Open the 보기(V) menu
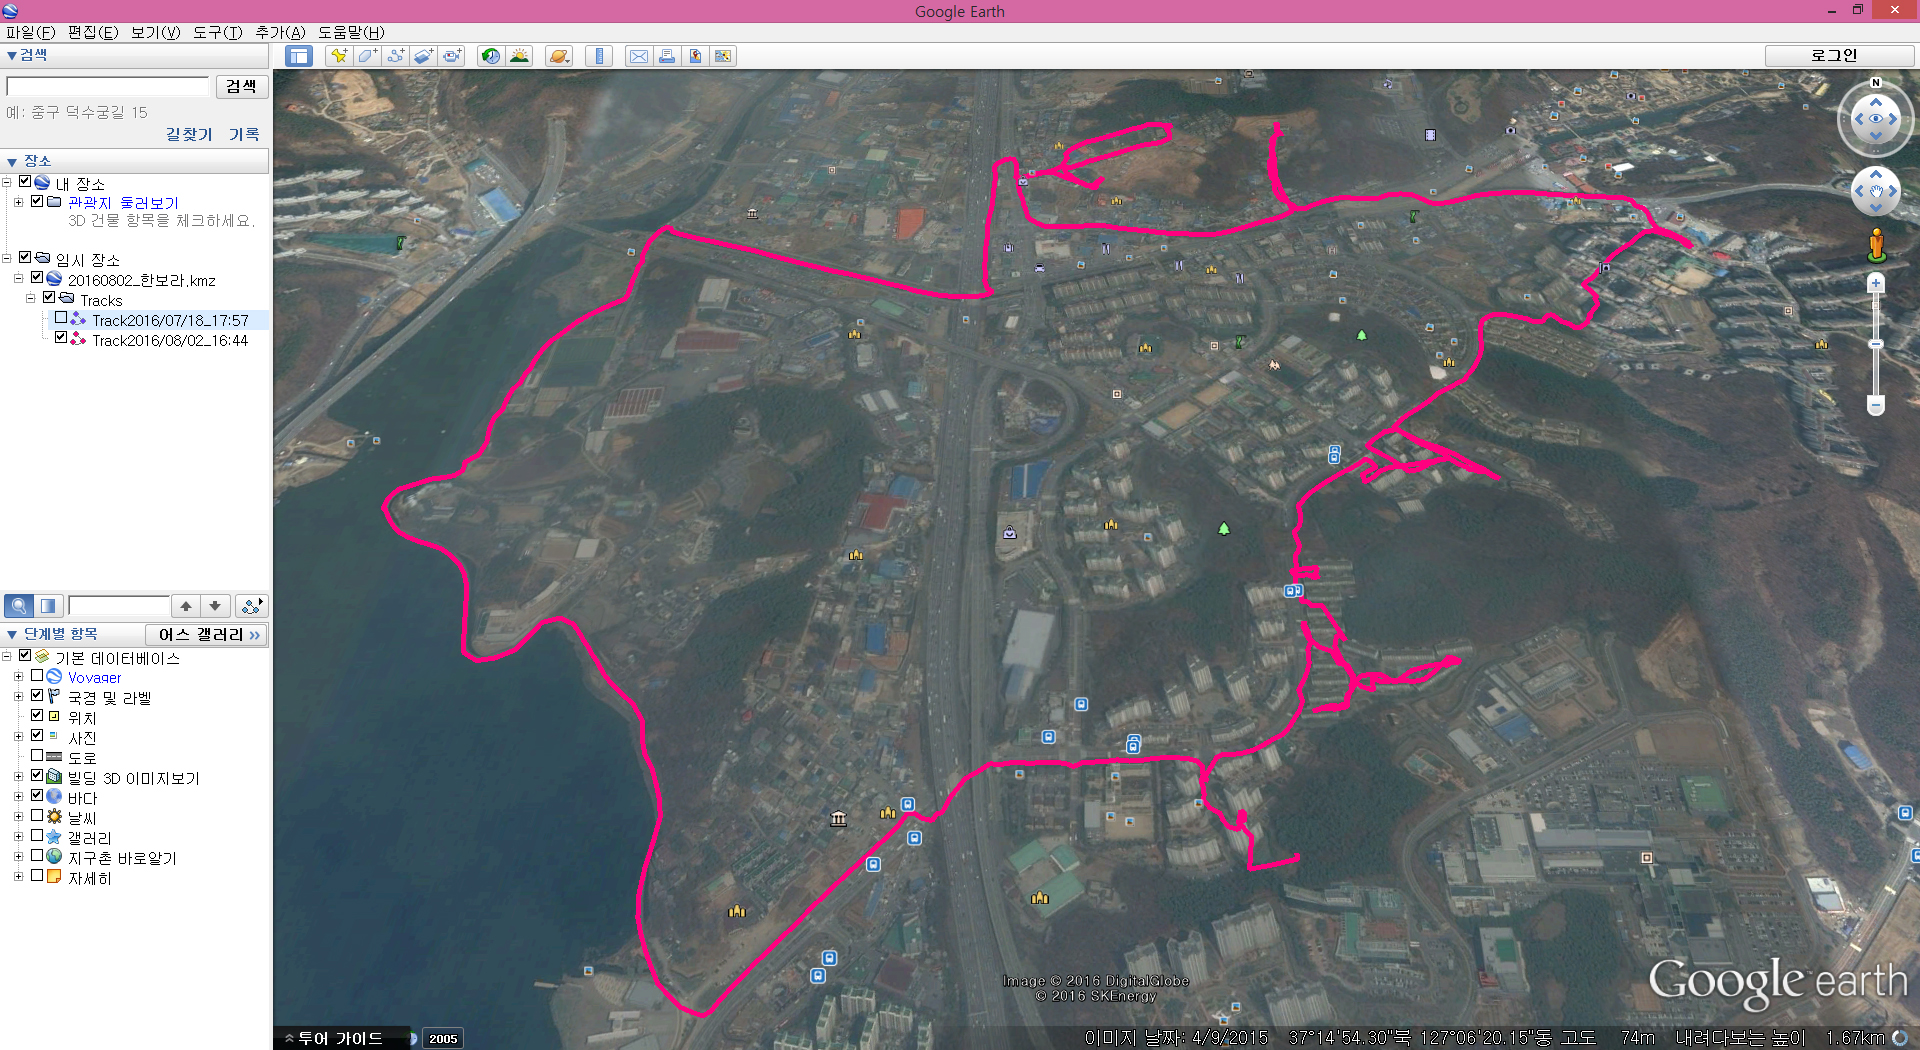Screen dimensions: 1920x1050 tap(155, 32)
